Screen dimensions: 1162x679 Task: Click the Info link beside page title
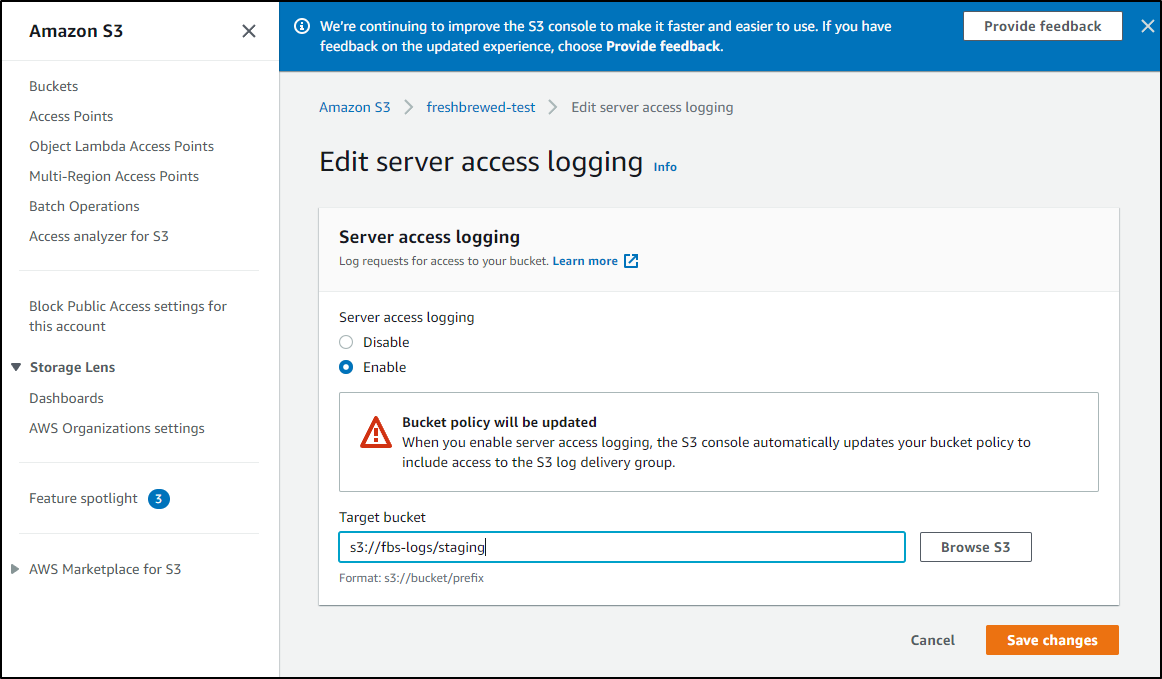point(665,167)
